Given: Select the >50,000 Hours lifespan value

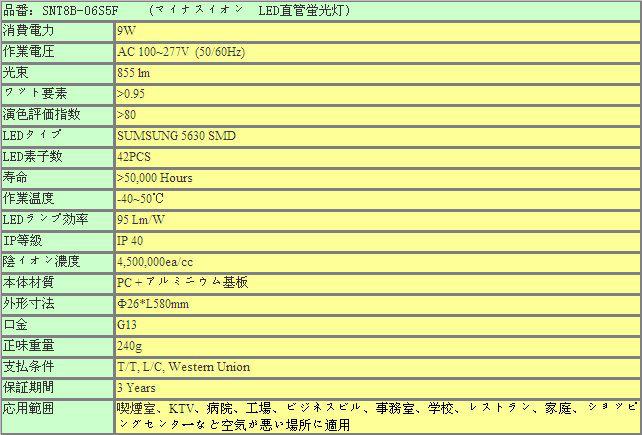Looking at the screenshot, I should tap(155, 178).
